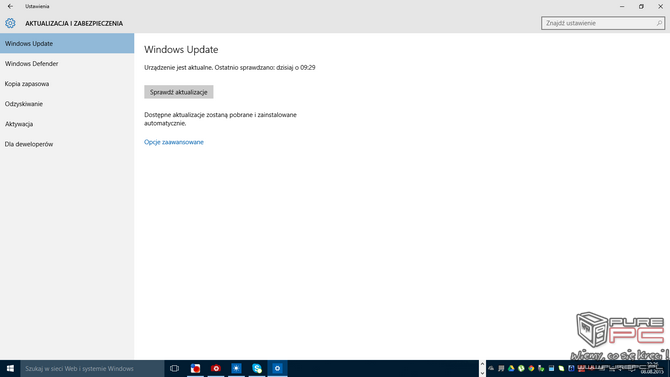
Task: Click taskbar search box Szukaj w sieci Web
Action: [92, 368]
